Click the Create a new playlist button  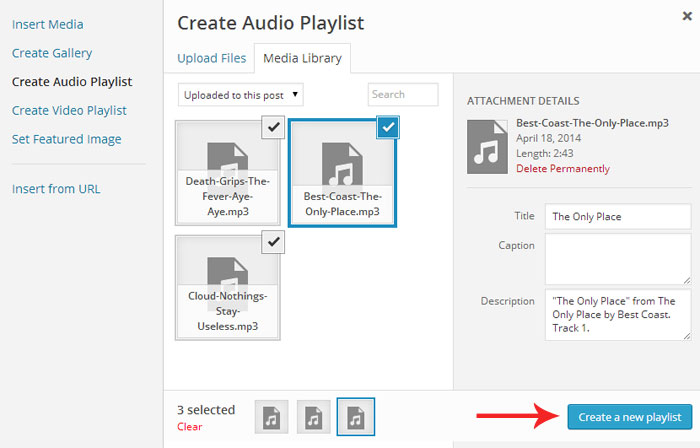630,417
